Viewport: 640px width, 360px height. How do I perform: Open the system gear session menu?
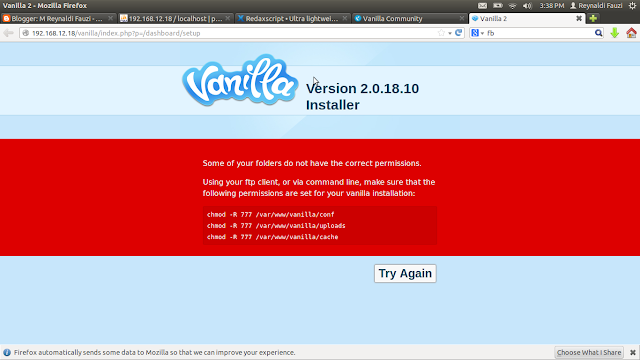[x=632, y=6]
